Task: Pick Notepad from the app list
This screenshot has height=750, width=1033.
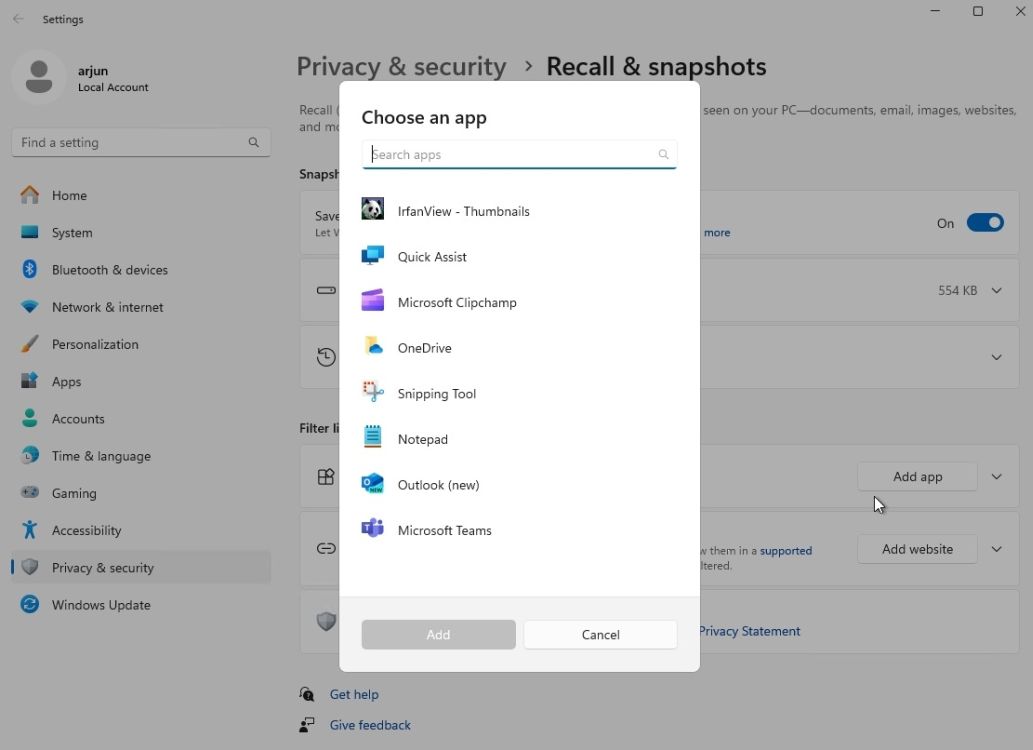Action: point(519,438)
